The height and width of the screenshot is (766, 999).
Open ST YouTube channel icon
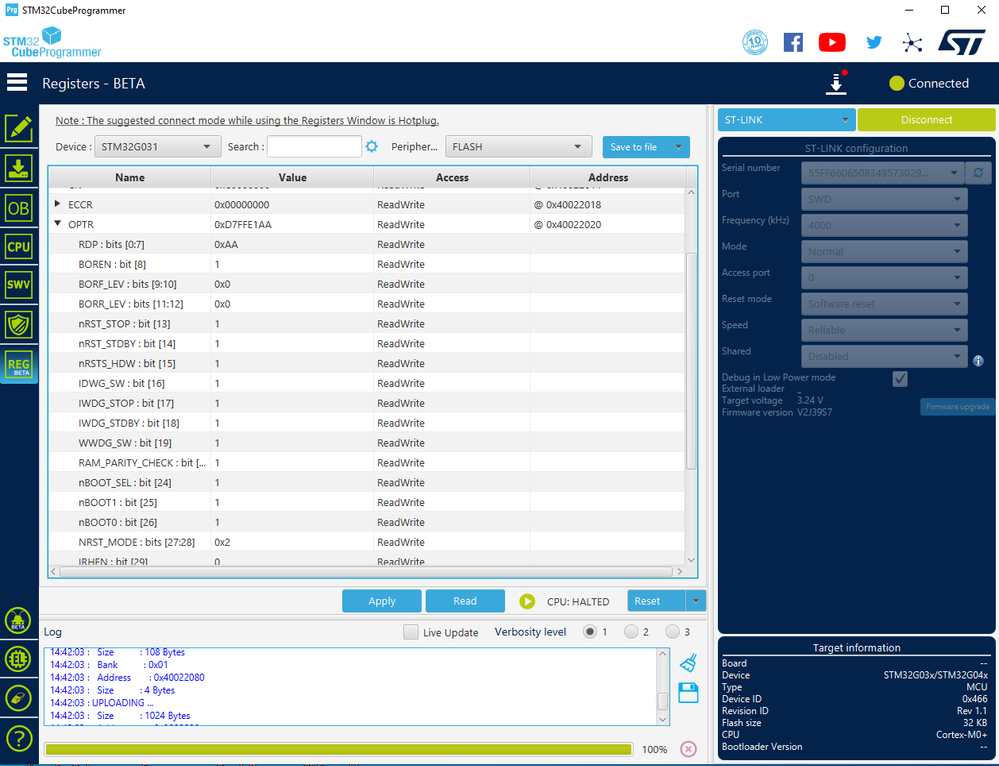point(832,43)
